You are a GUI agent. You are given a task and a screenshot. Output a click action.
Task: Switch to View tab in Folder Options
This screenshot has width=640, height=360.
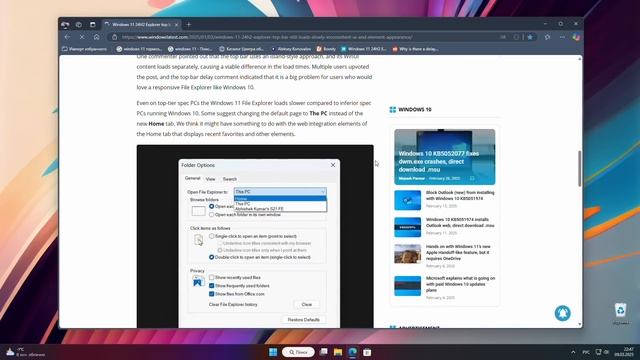point(210,179)
